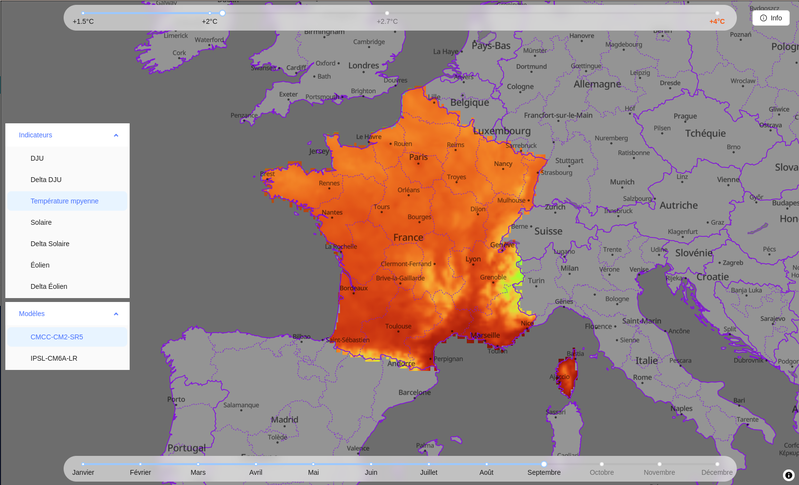Click Paris on the map

[x=418, y=157]
